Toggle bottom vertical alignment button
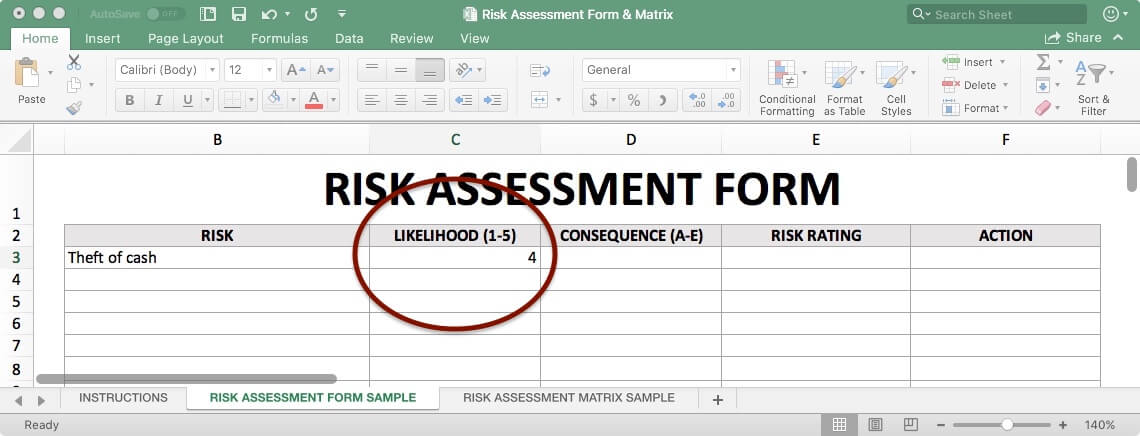Image resolution: width=1140 pixels, height=436 pixels. coord(430,70)
